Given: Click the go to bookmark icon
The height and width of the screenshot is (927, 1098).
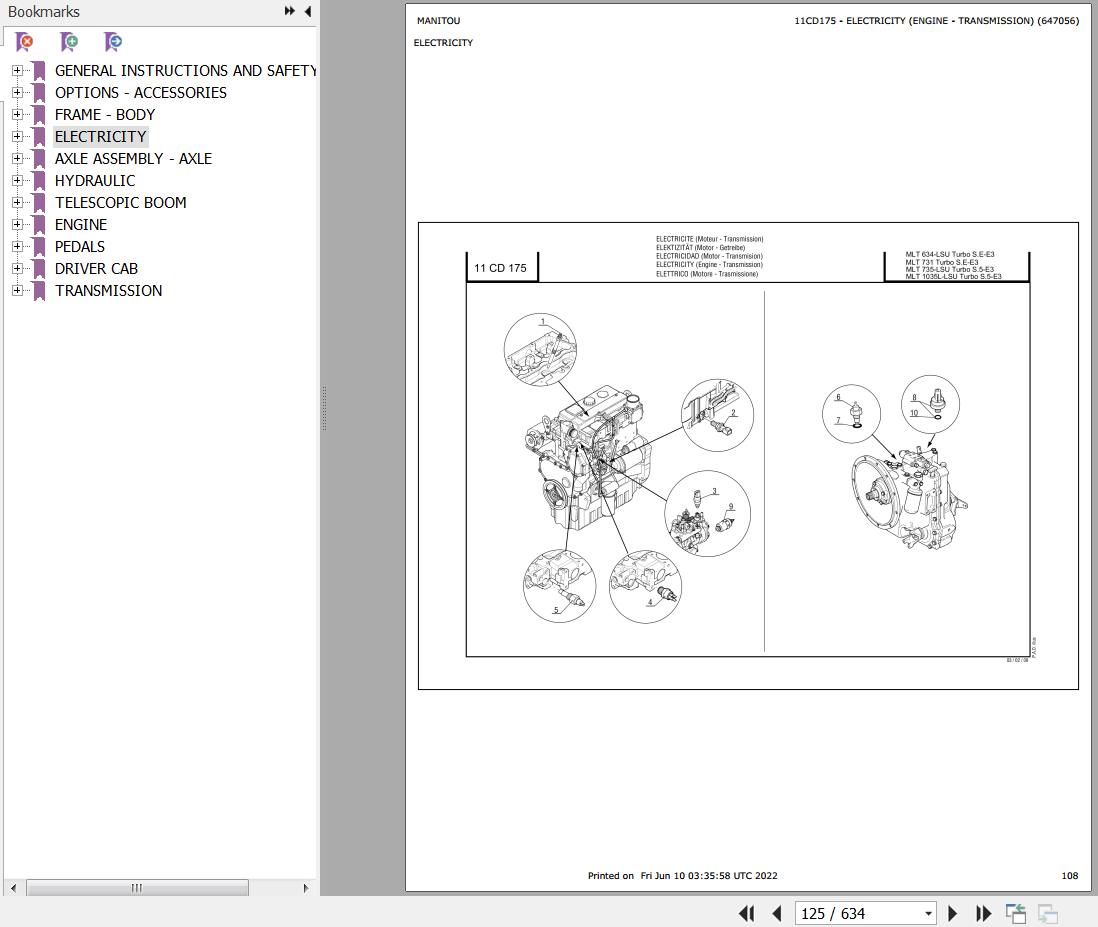Looking at the screenshot, I should pos(113,42).
